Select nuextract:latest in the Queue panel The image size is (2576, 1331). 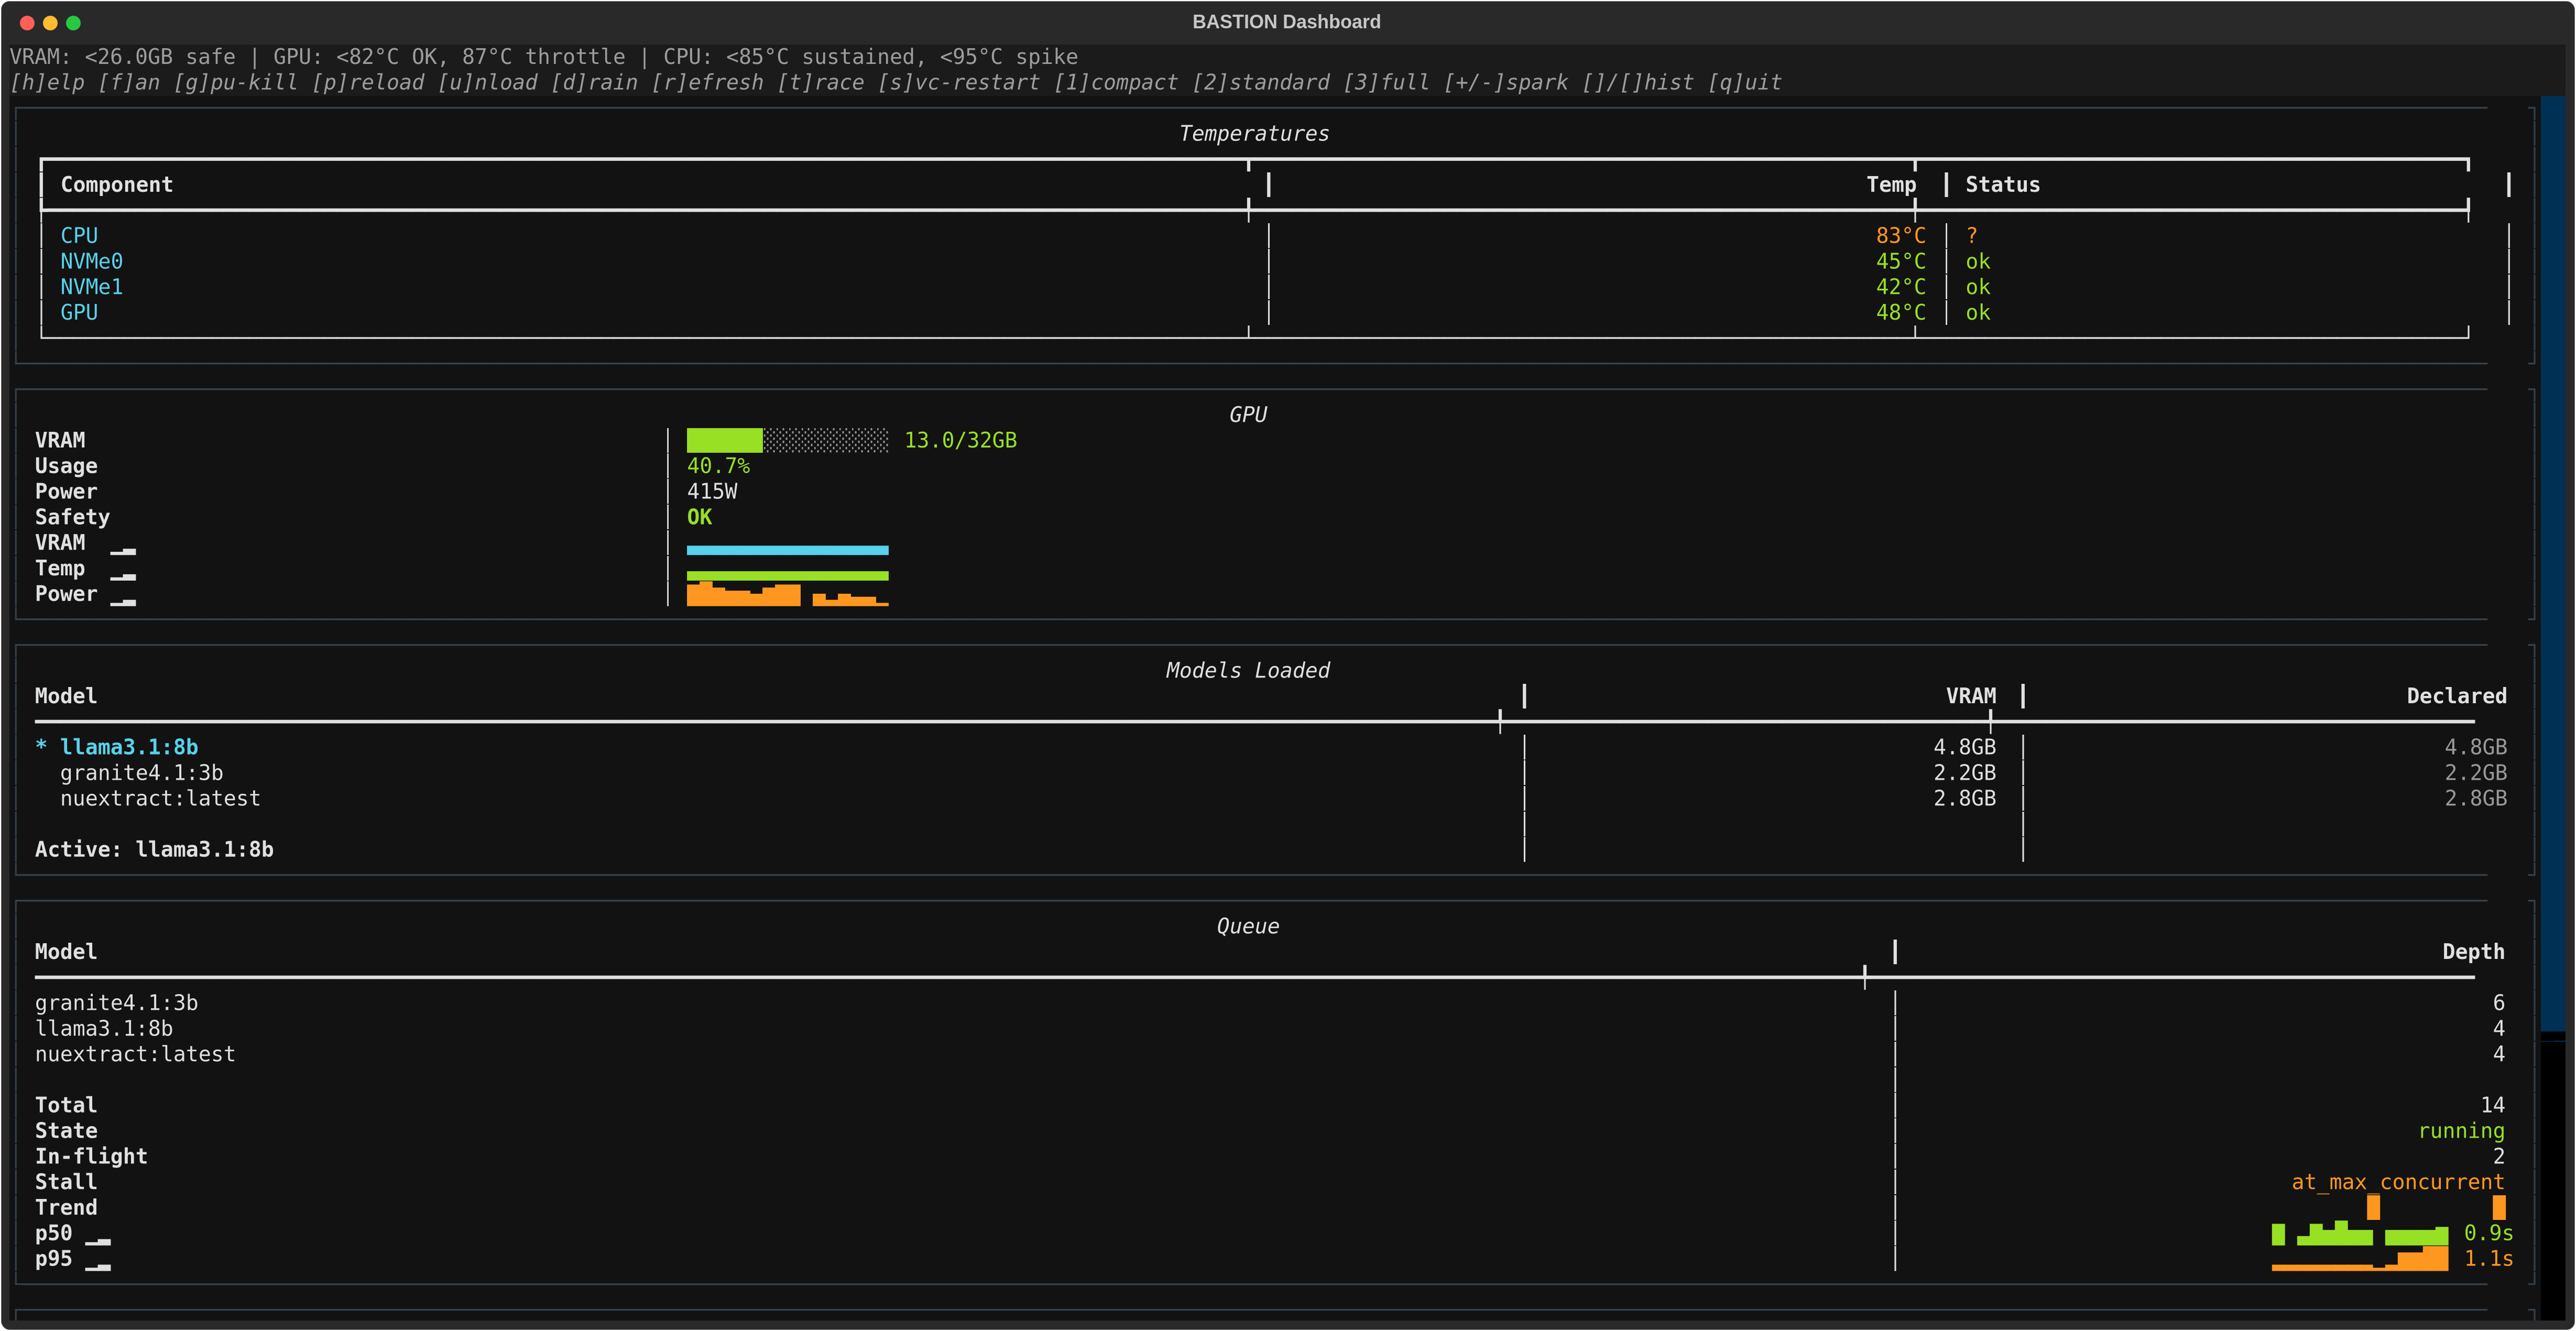pyautogui.click(x=135, y=1054)
